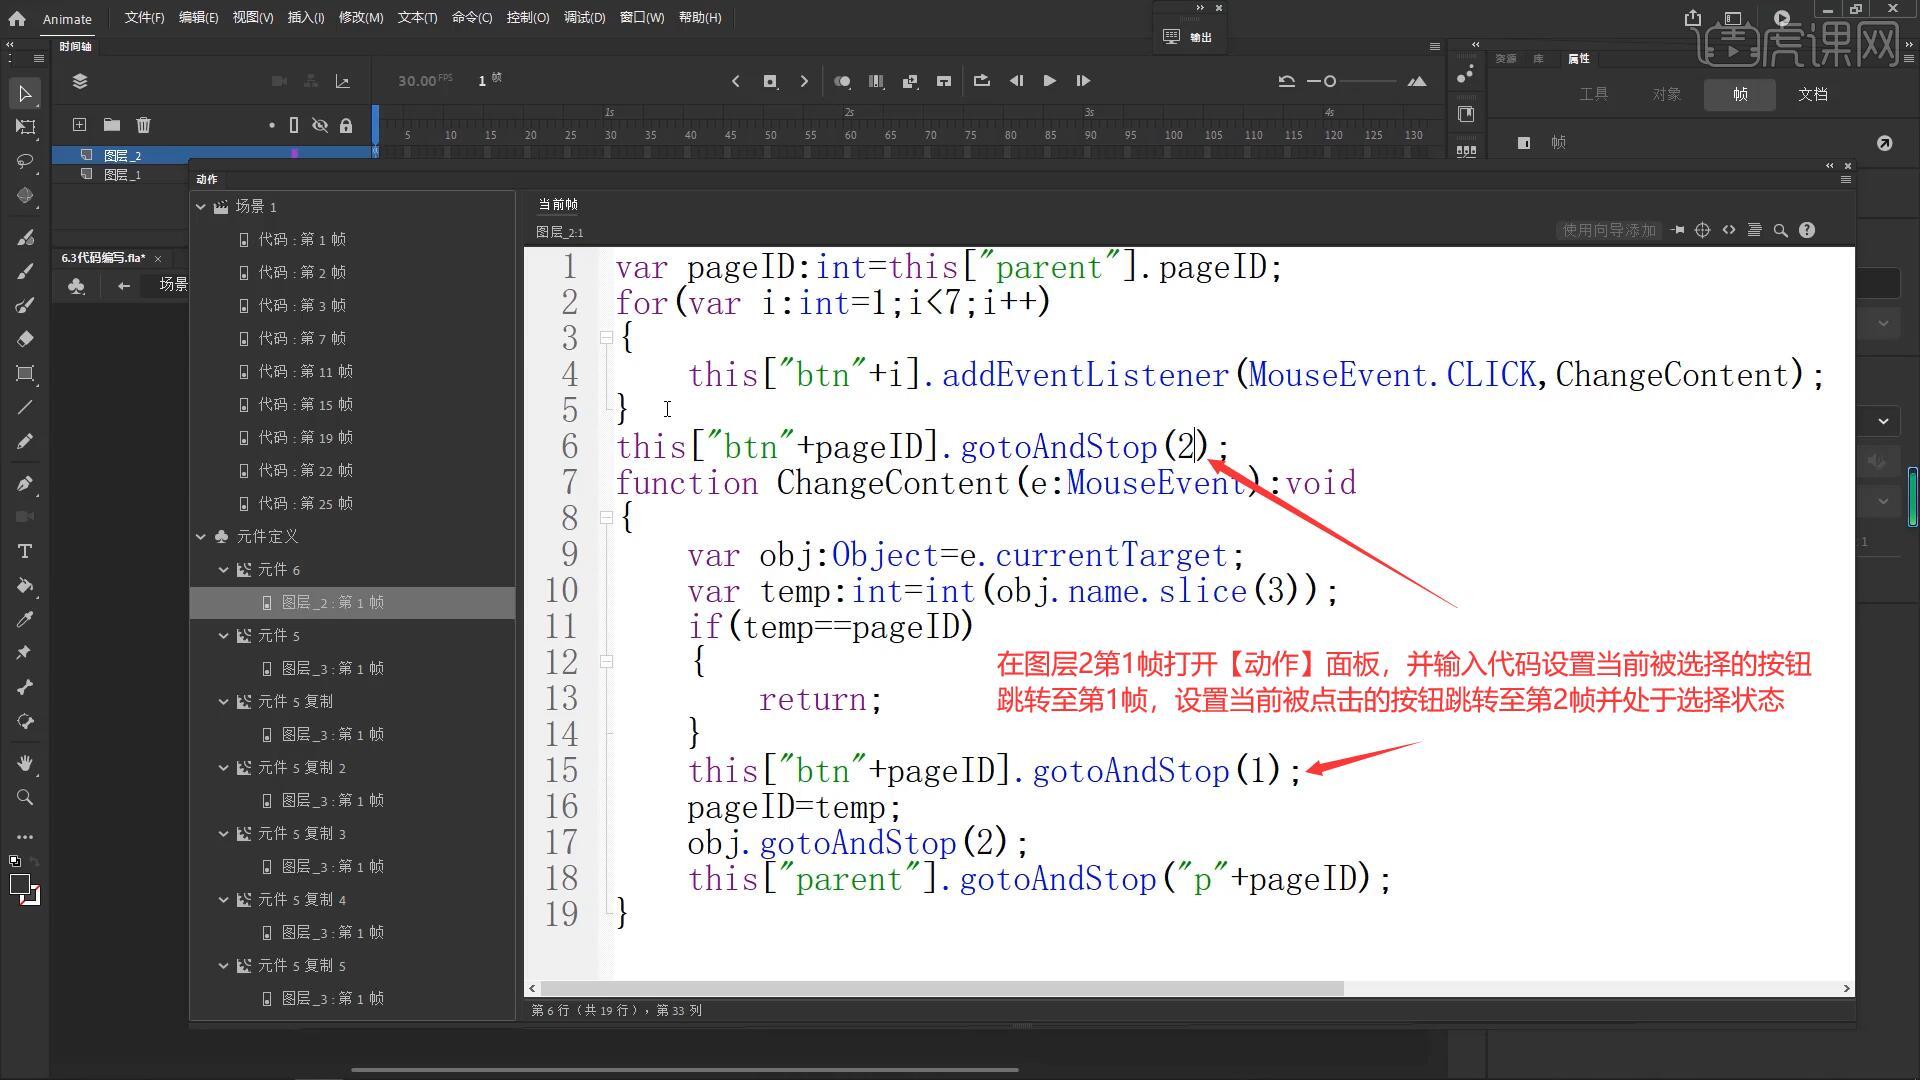Screen dimensions: 1920x1080
Task: Select the Selection arrow tool
Action: [25, 94]
